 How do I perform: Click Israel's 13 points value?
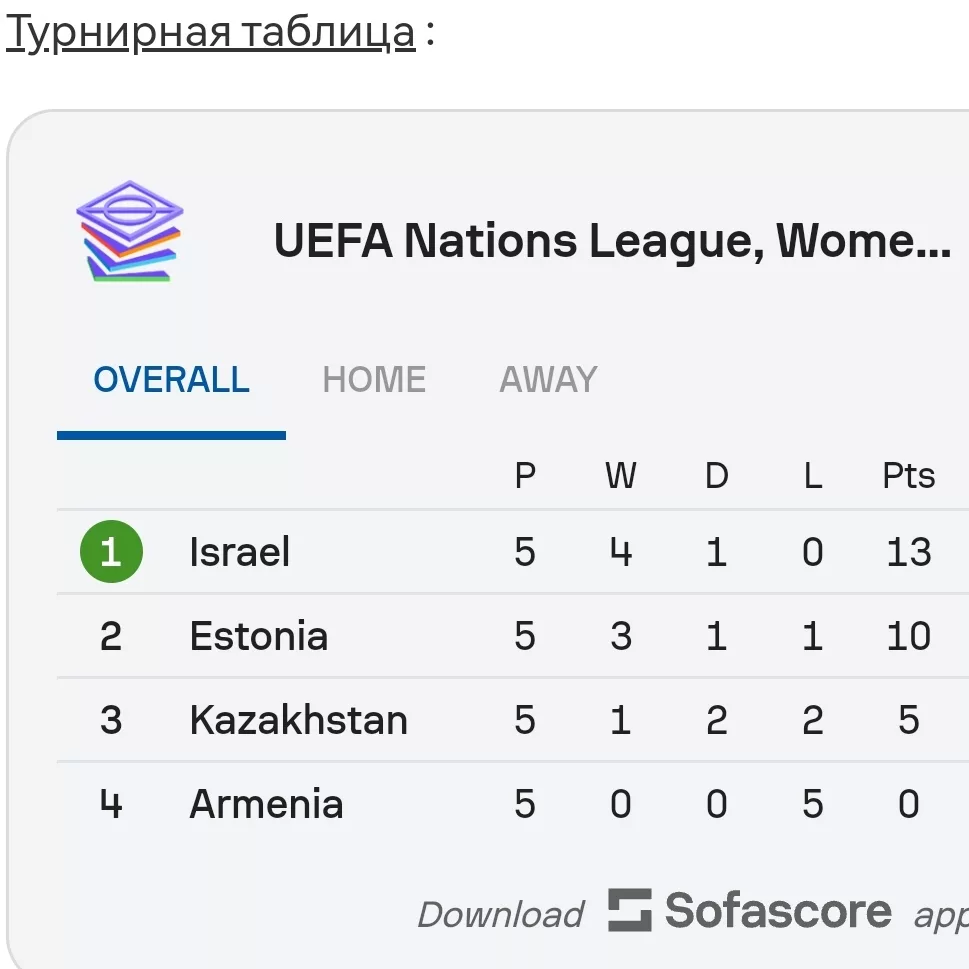pos(908,552)
